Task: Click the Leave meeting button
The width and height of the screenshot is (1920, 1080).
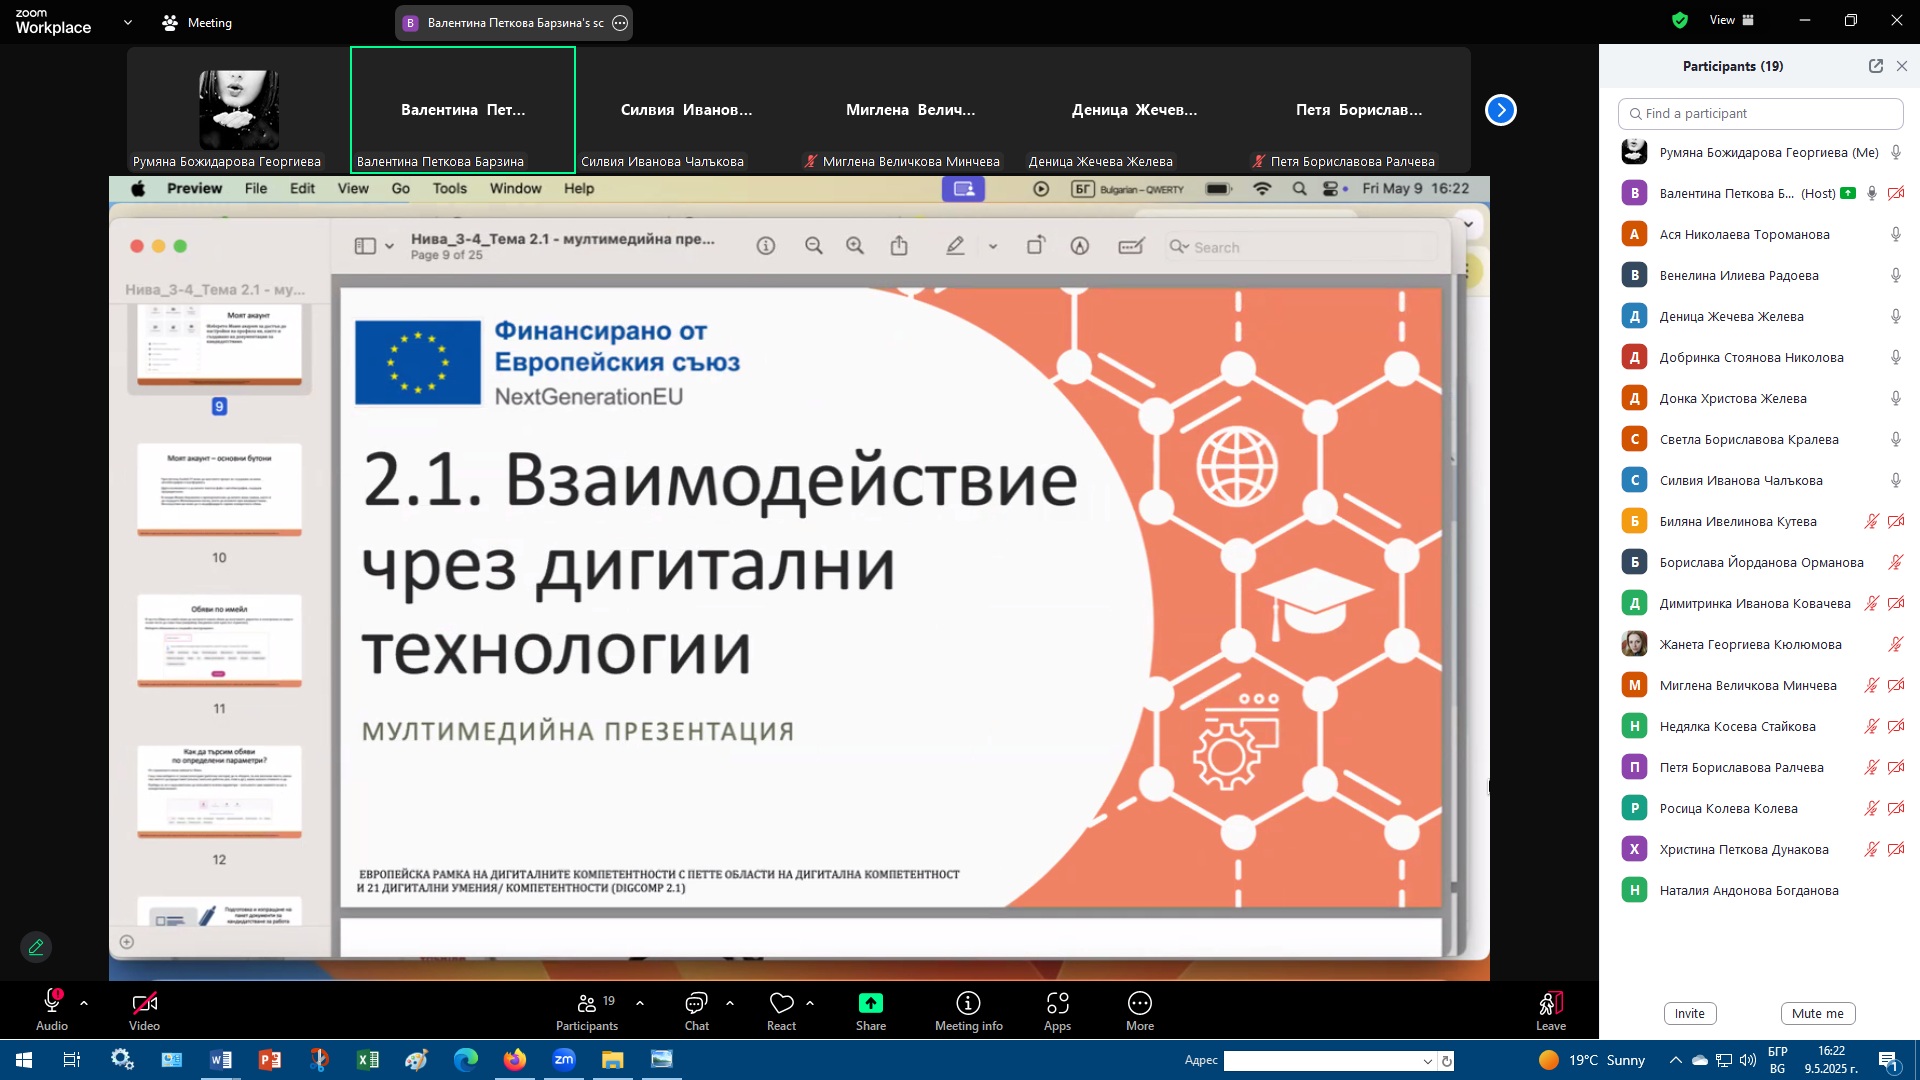Action: 1551,1010
